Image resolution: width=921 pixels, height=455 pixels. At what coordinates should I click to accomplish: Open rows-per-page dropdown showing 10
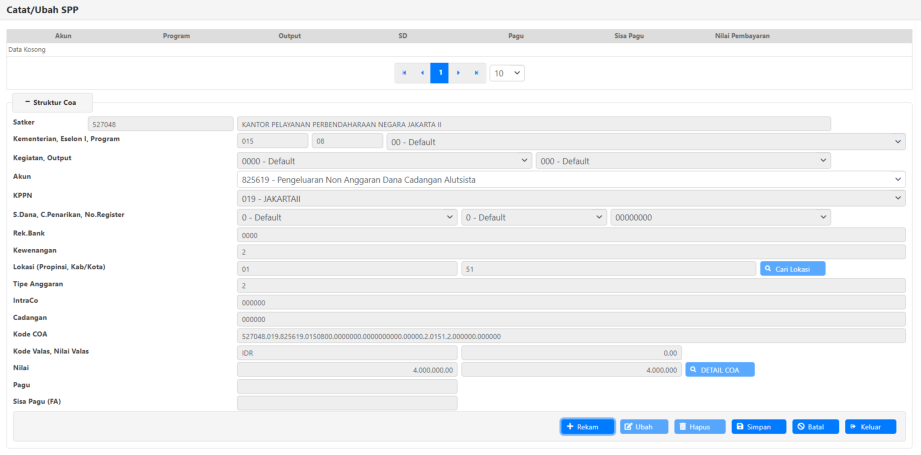point(507,73)
